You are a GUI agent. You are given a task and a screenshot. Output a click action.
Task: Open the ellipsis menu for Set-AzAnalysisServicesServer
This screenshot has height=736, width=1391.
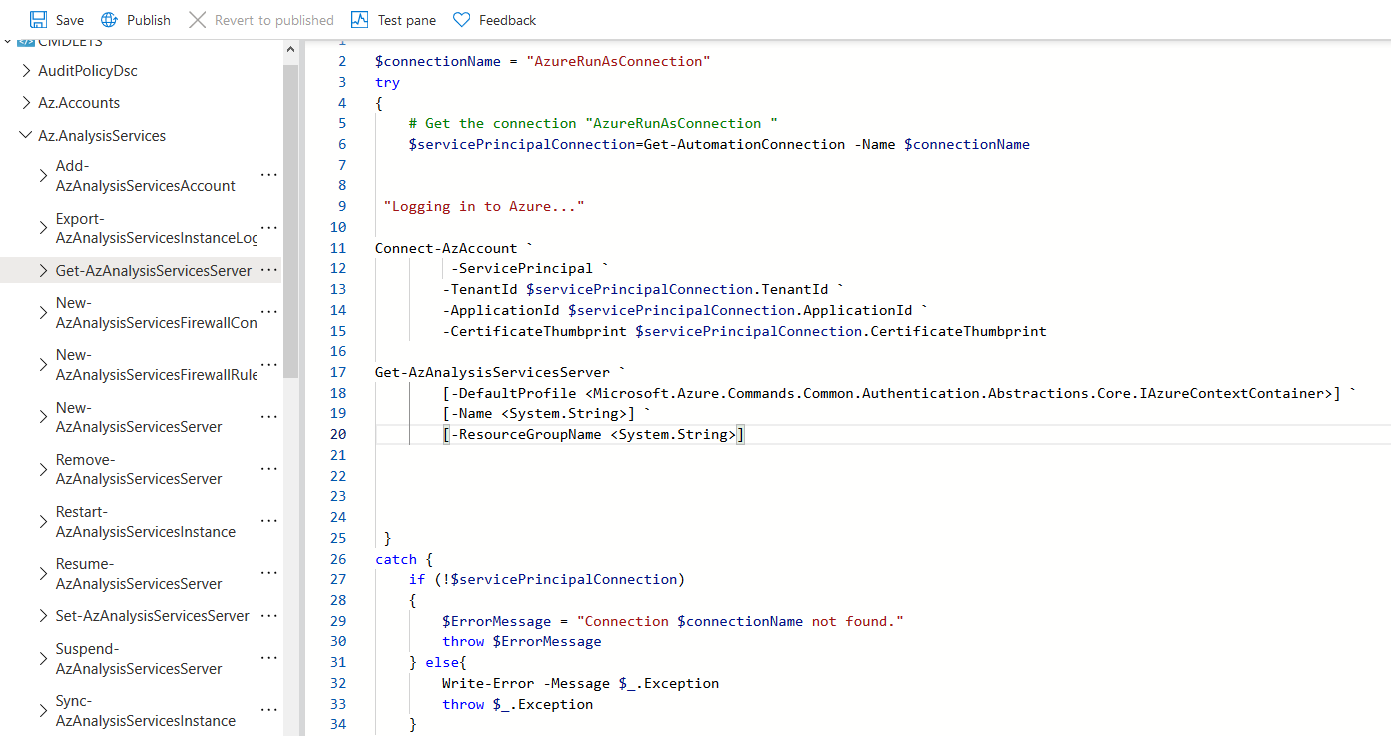269,616
